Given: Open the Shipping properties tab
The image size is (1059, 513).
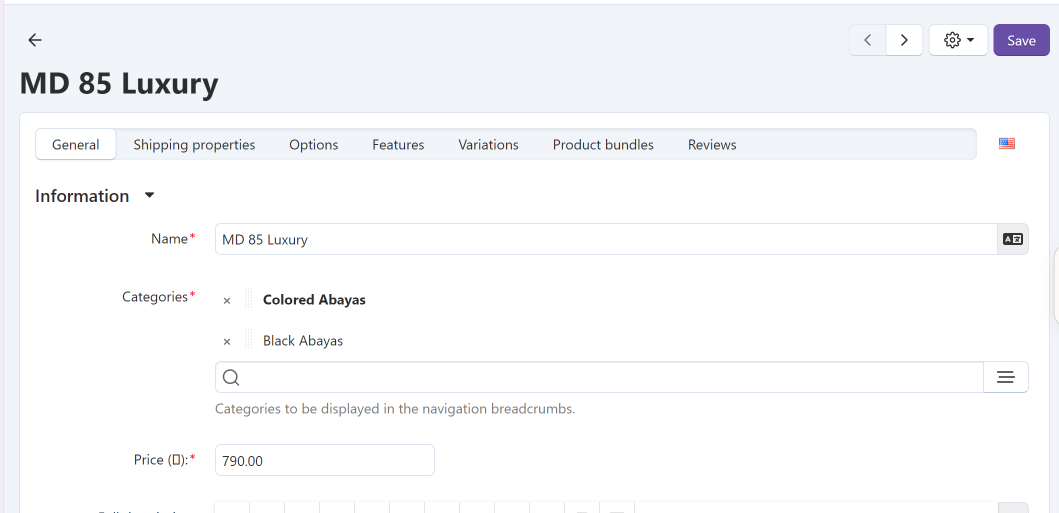Looking at the screenshot, I should pos(195,144).
